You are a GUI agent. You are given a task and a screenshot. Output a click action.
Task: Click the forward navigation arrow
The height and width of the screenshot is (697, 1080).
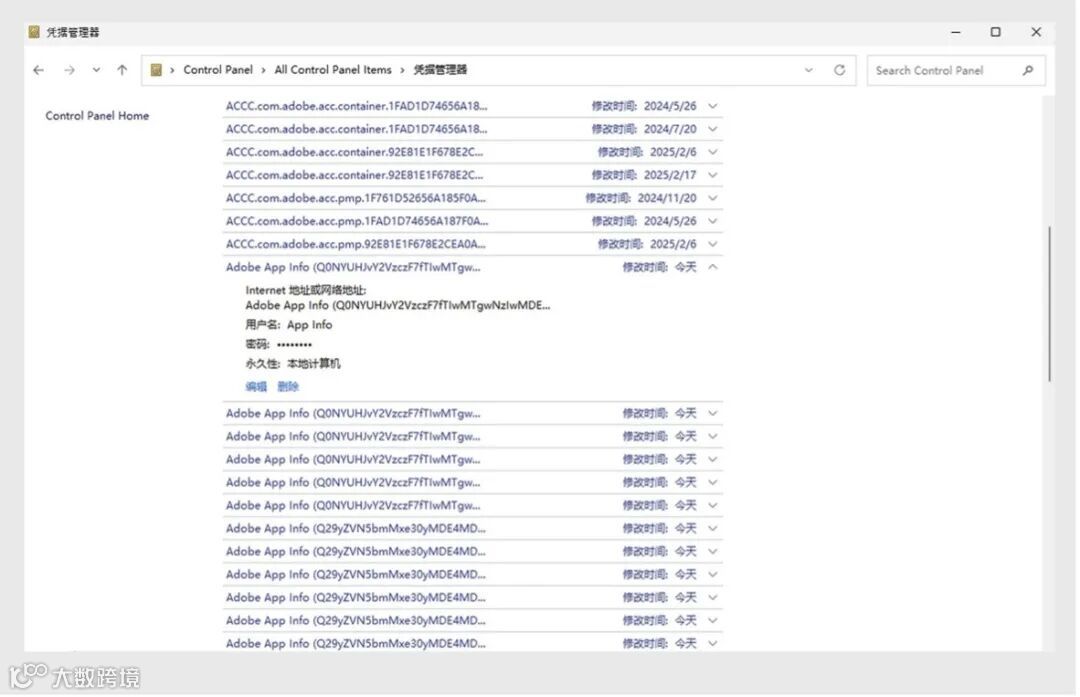coord(69,70)
